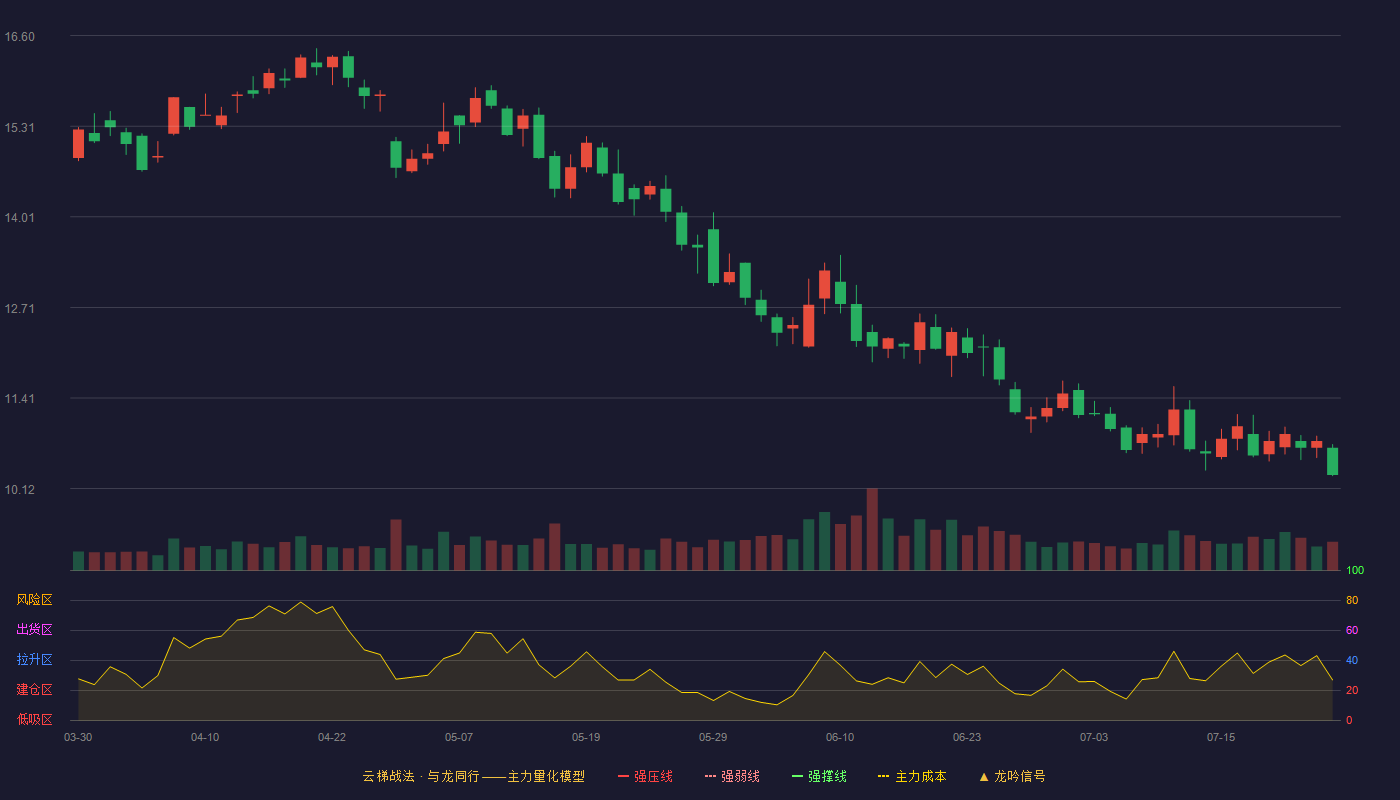Image resolution: width=1400 pixels, height=800 pixels.
Task: Toggle the 强撑线 series label
Action: coord(827,776)
